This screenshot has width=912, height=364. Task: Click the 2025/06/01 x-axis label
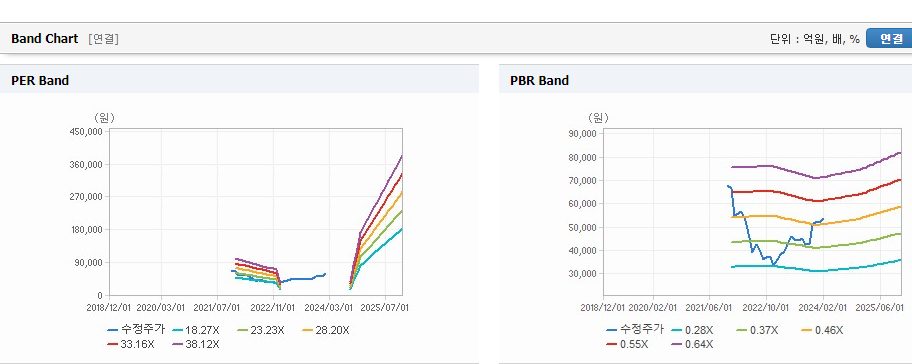tap(879, 307)
